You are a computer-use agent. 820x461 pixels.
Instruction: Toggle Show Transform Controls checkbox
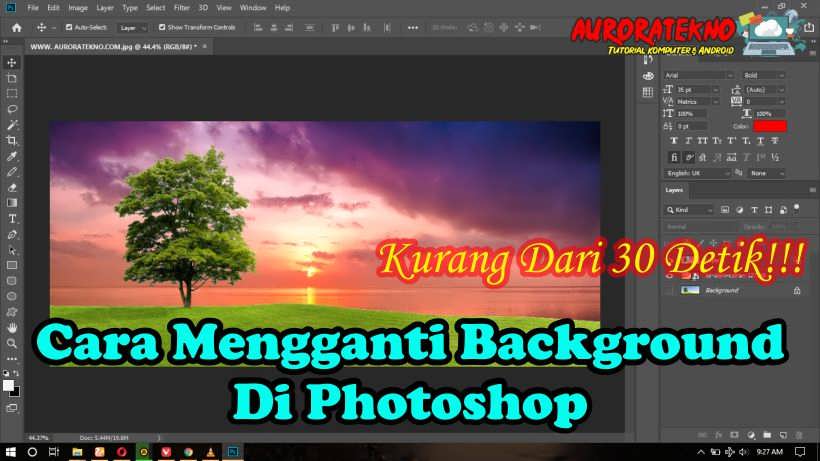[162, 27]
